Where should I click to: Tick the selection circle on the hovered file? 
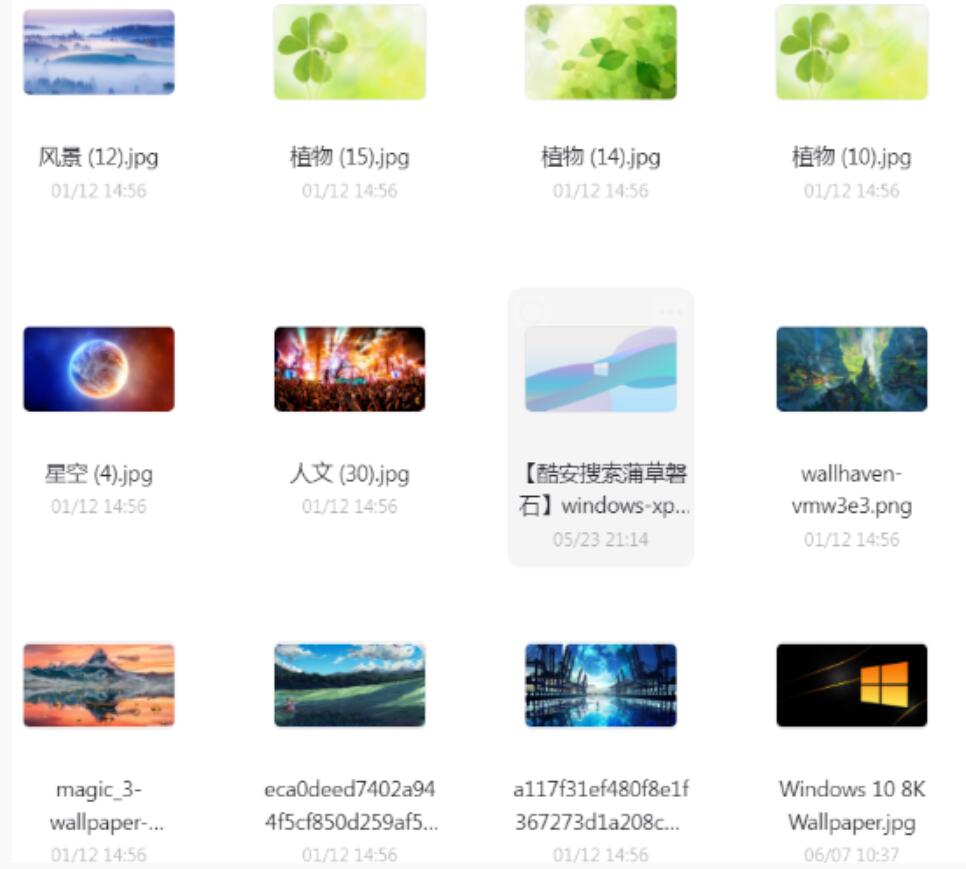click(x=531, y=312)
